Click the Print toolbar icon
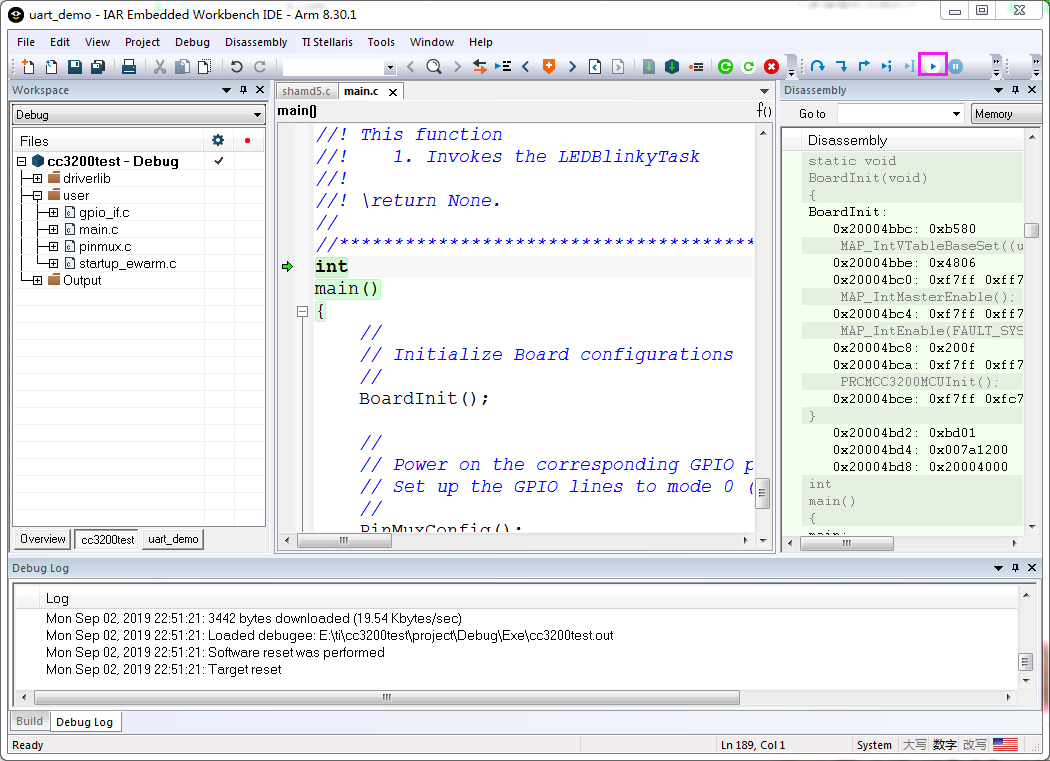Viewport: 1050px width, 761px height. (x=129, y=66)
